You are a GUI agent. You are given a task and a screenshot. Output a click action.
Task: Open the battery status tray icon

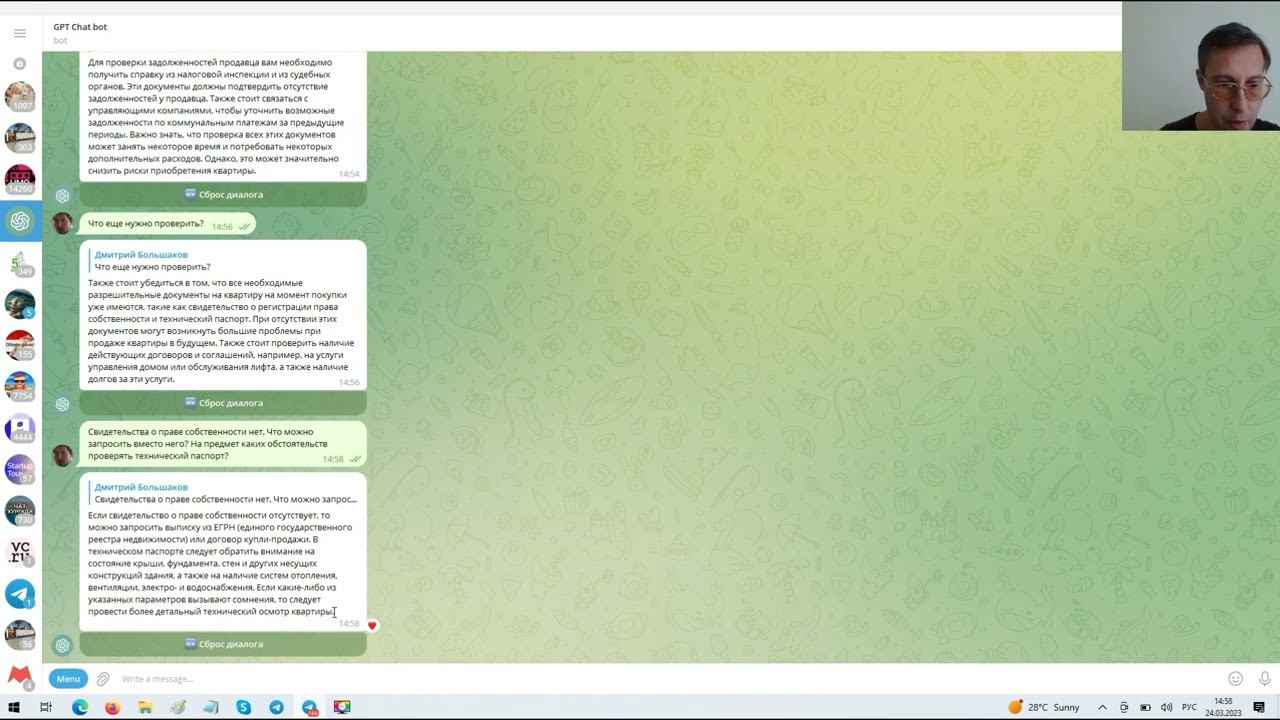pyautogui.click(x=1145, y=707)
